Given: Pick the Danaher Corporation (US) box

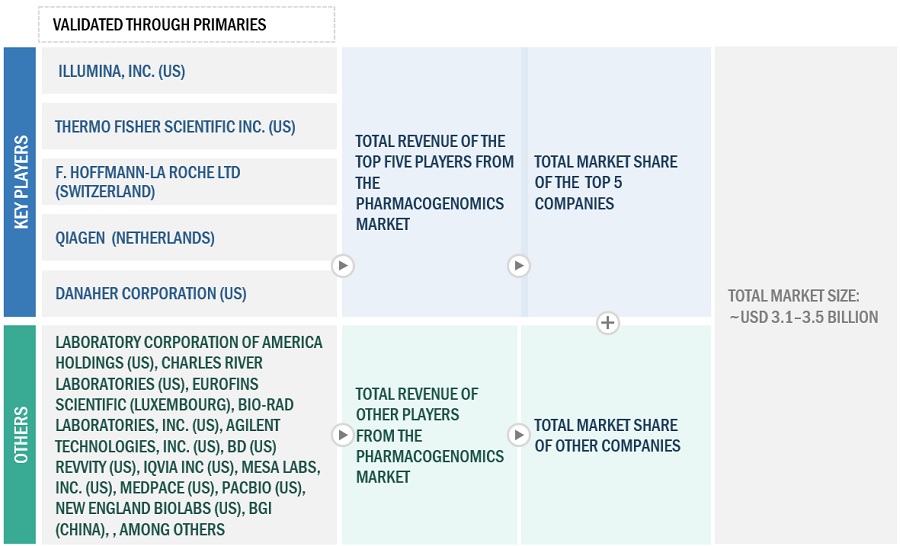Looking at the screenshot, I should [x=188, y=293].
